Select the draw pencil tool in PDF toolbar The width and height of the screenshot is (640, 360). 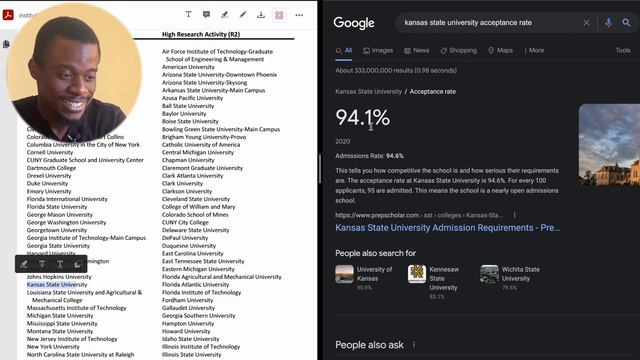click(x=242, y=15)
